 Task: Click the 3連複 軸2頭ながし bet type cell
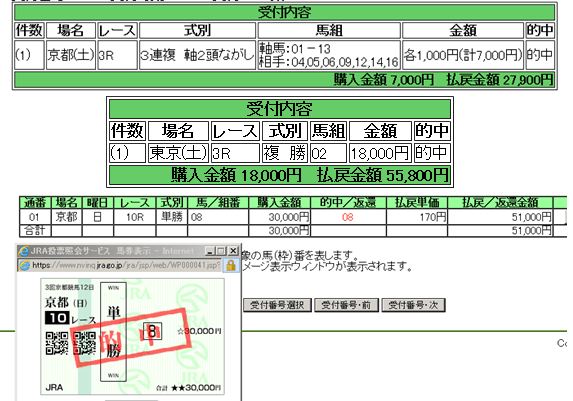pyautogui.click(x=197, y=55)
